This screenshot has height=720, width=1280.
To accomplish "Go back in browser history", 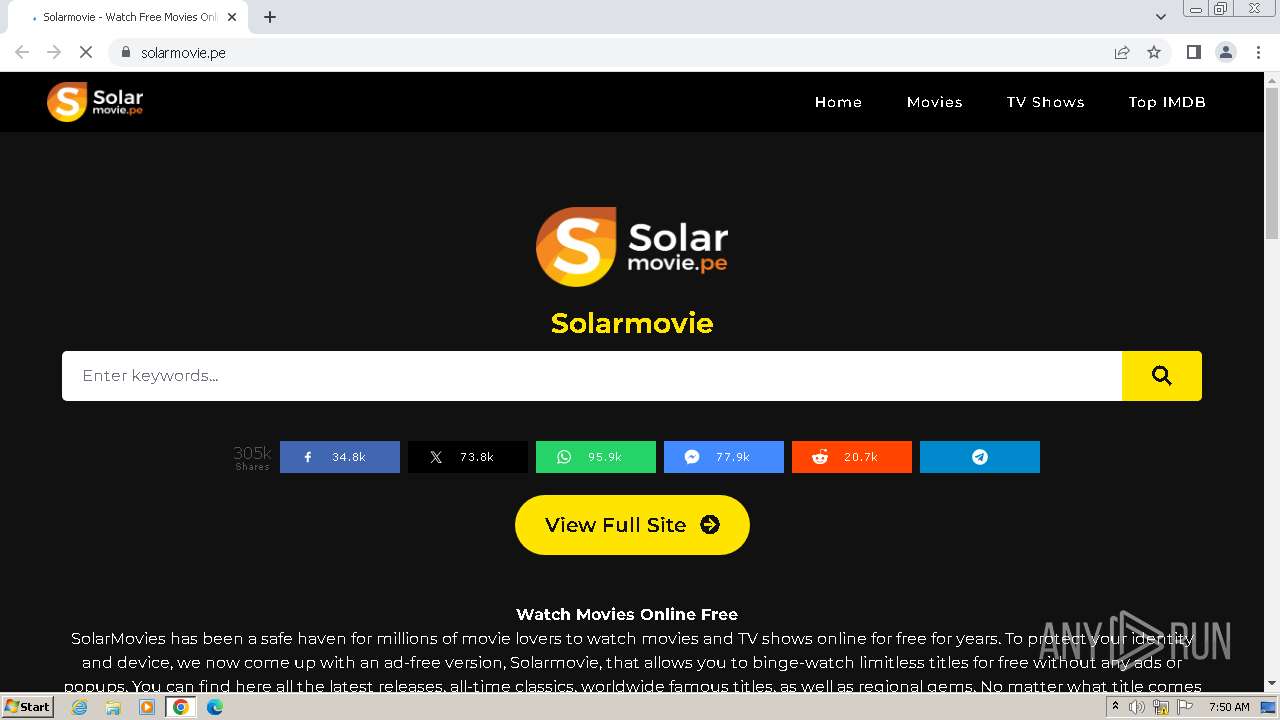I will point(22,52).
